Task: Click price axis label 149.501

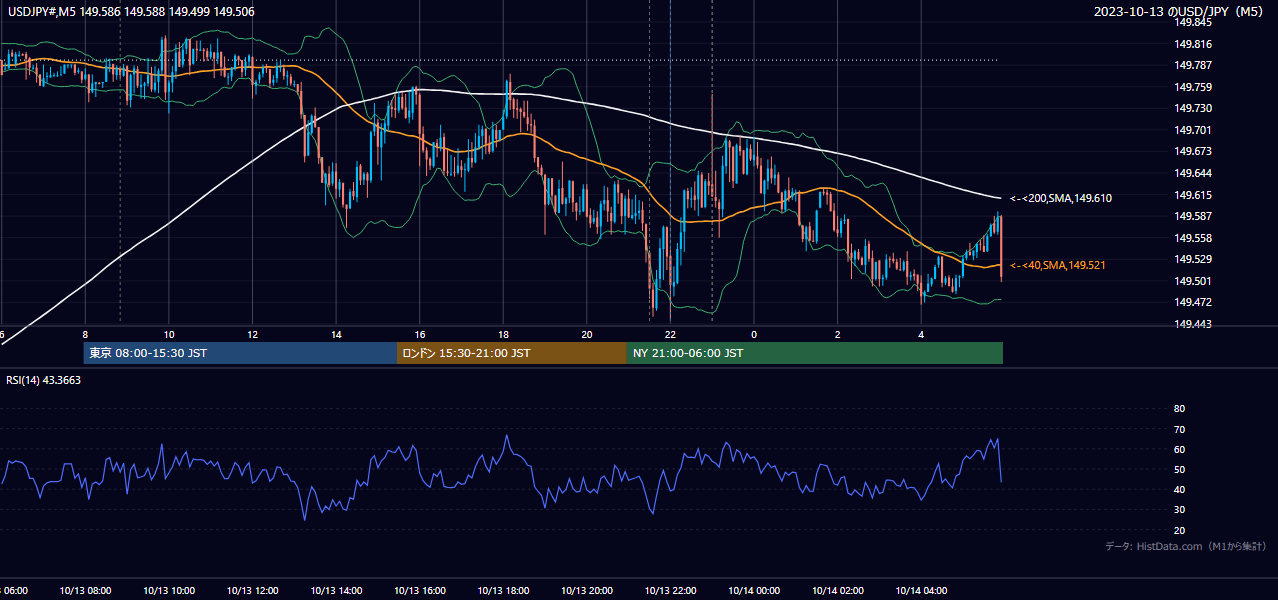Action: coord(1194,281)
